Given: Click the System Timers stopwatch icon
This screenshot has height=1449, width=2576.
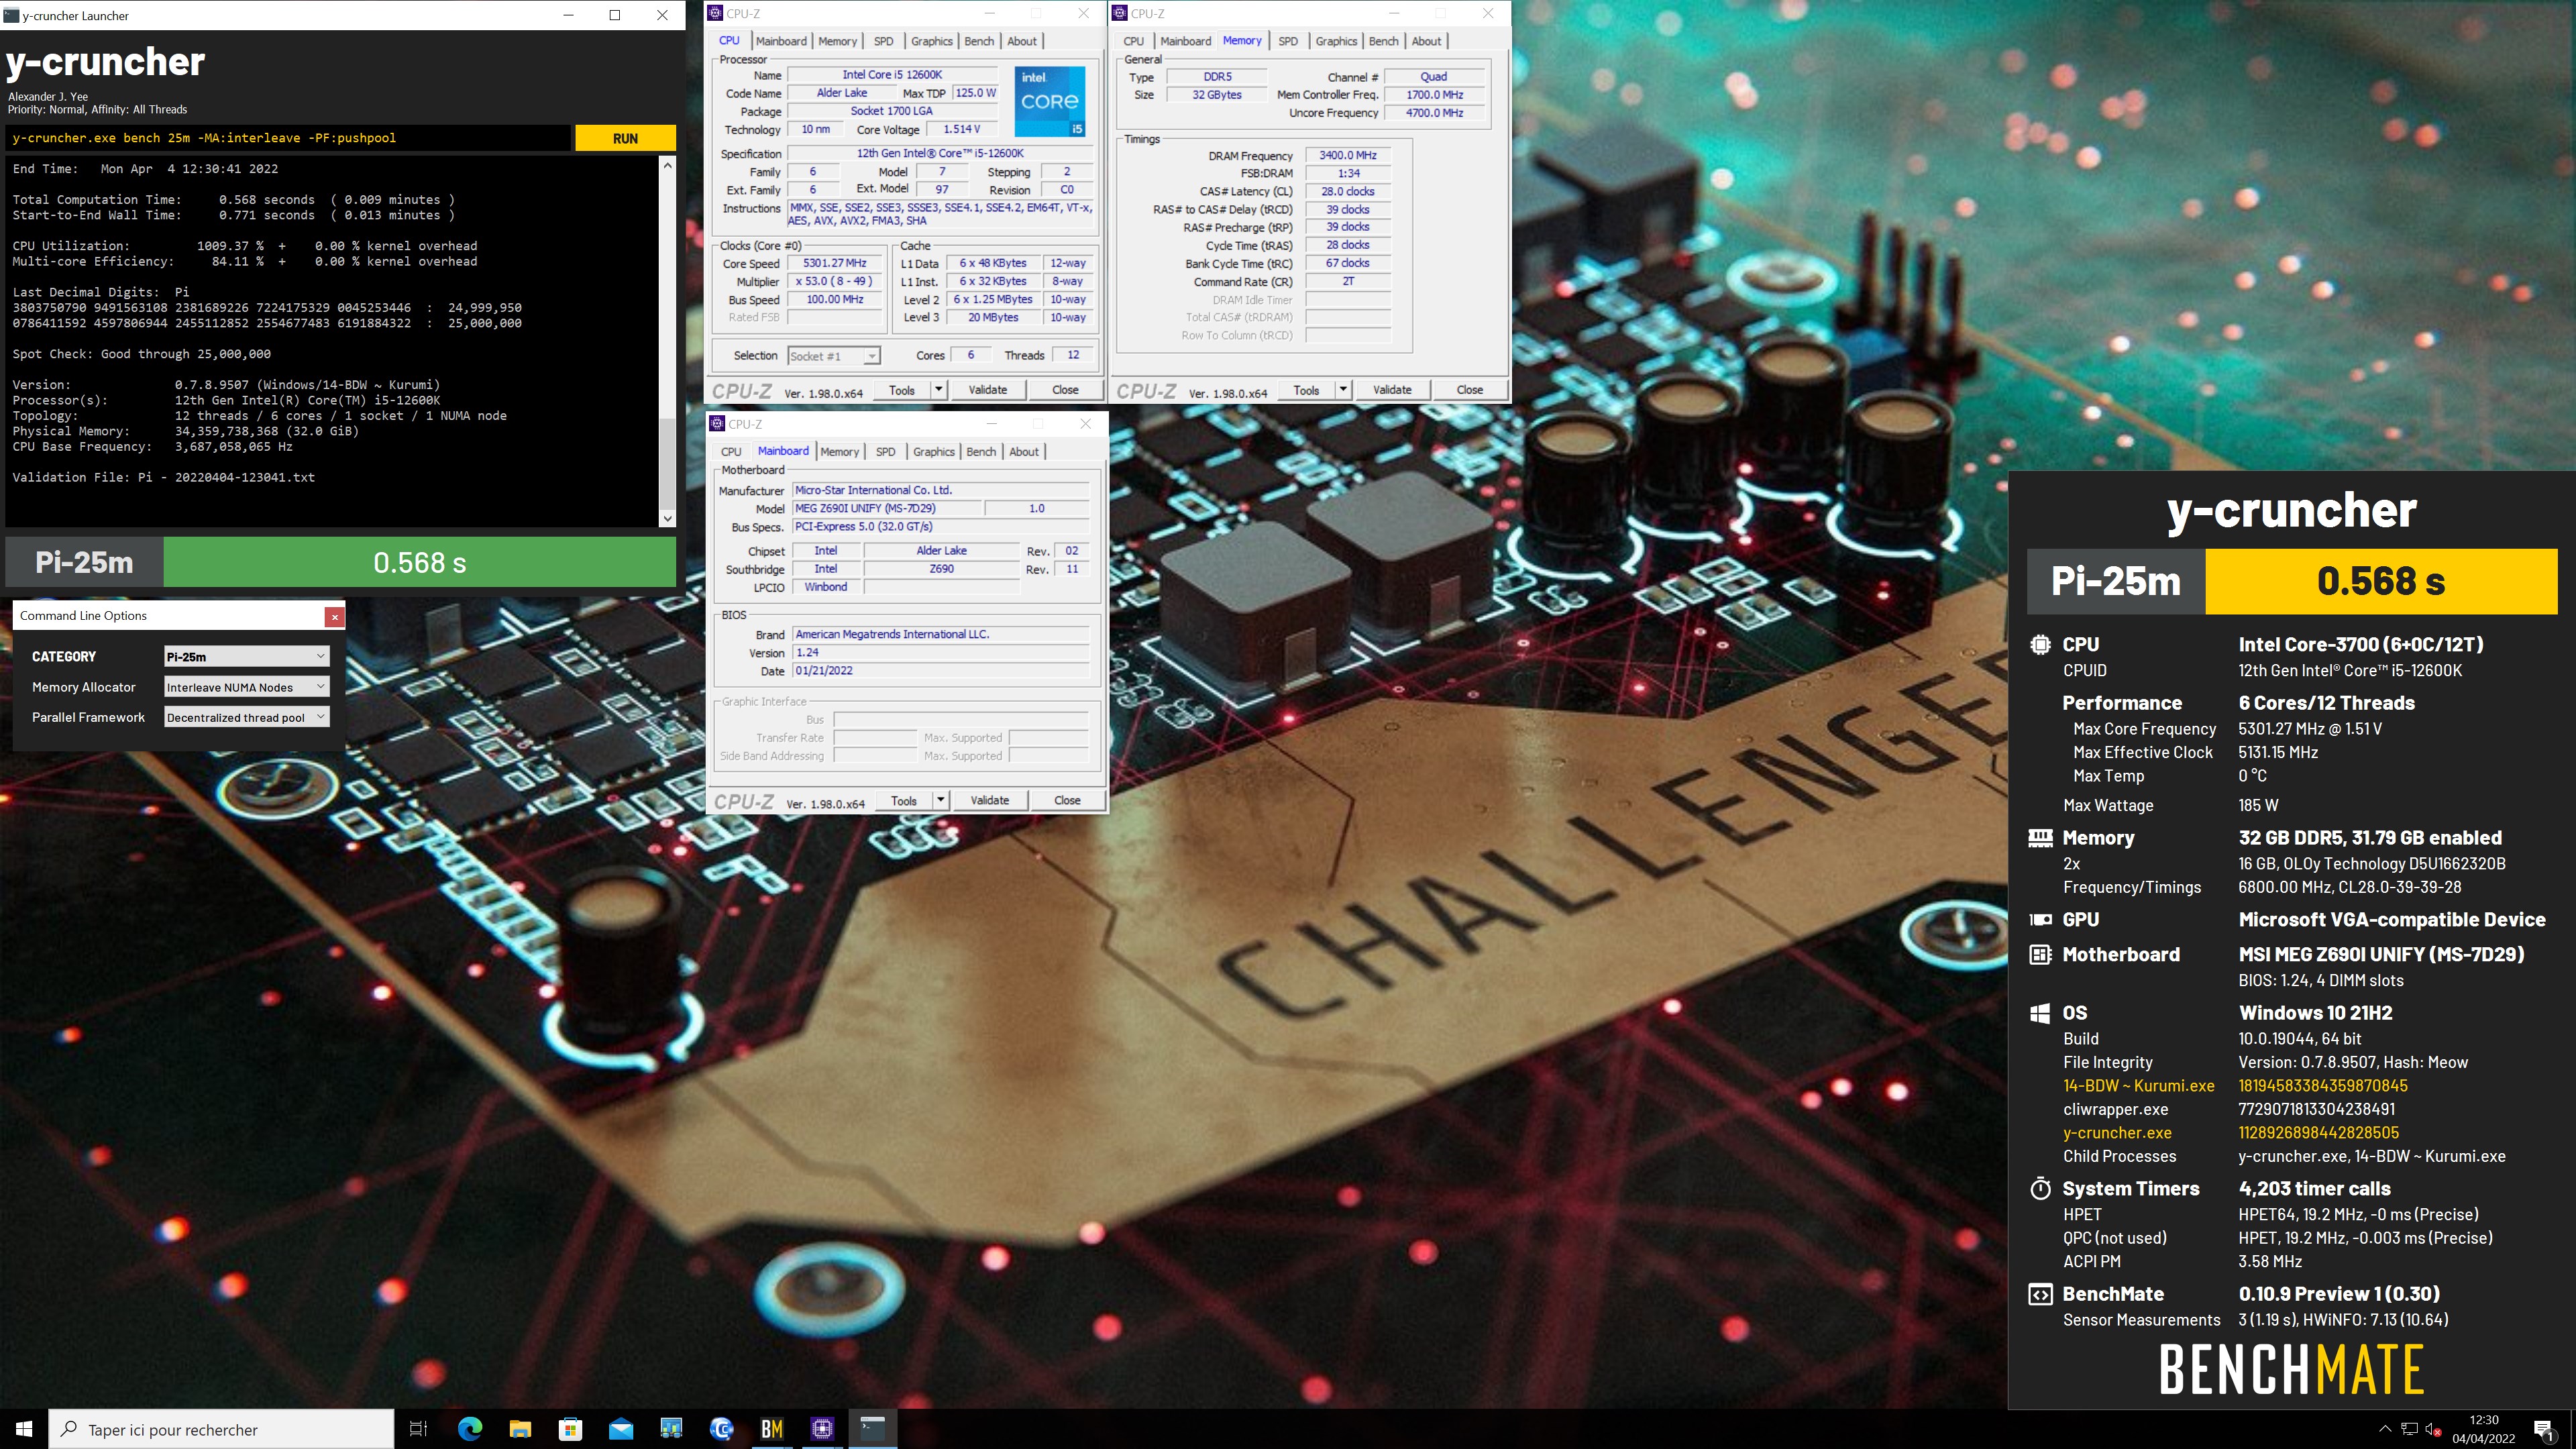Looking at the screenshot, I should [2040, 1189].
